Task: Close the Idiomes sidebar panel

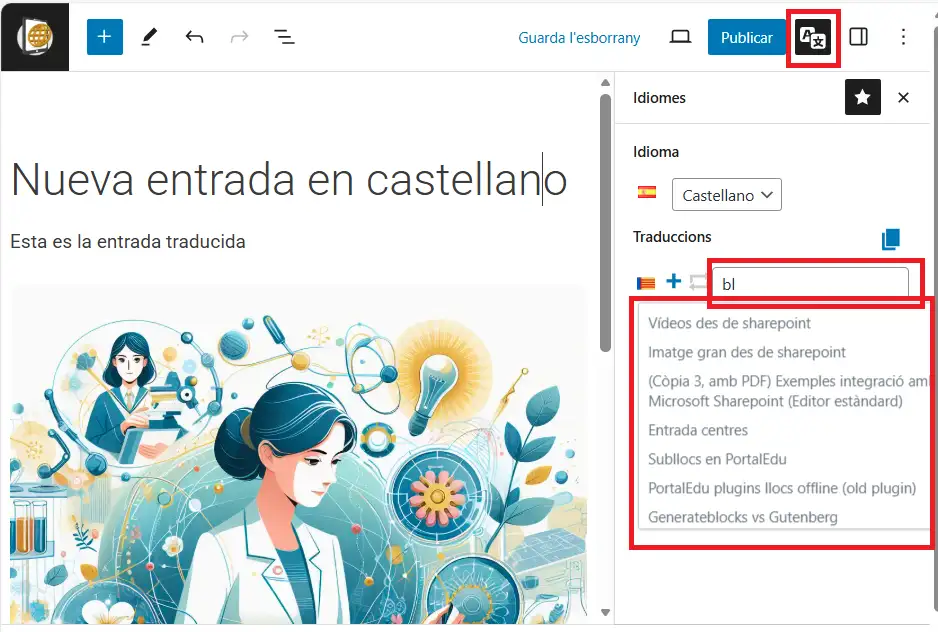Action: pyautogui.click(x=903, y=97)
